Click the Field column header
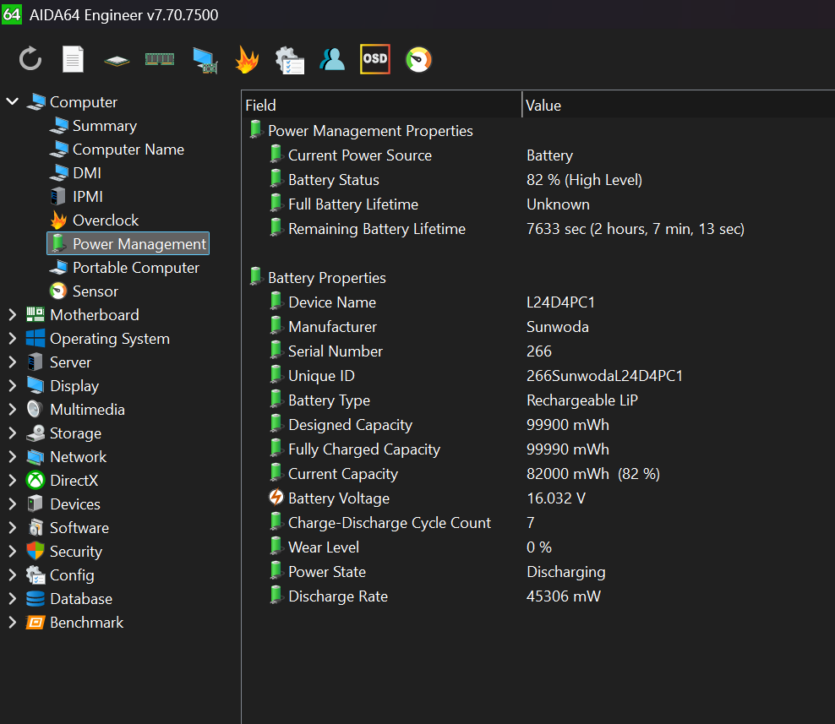This screenshot has width=835, height=724. click(x=382, y=105)
